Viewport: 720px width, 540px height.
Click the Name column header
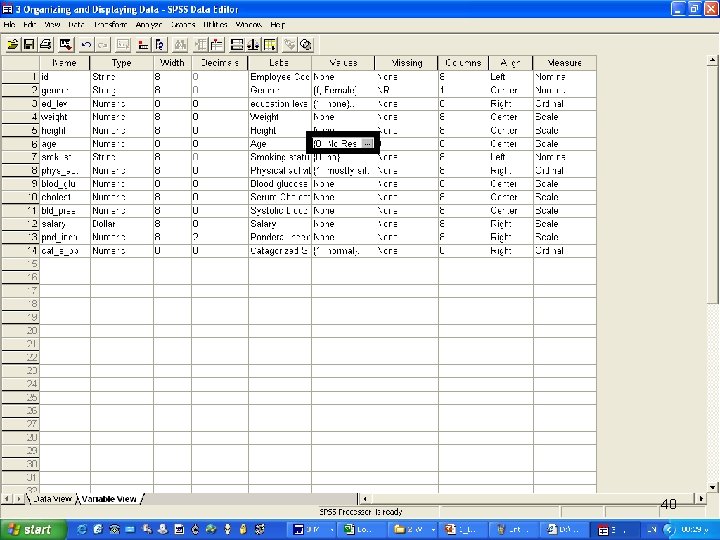(x=64, y=63)
